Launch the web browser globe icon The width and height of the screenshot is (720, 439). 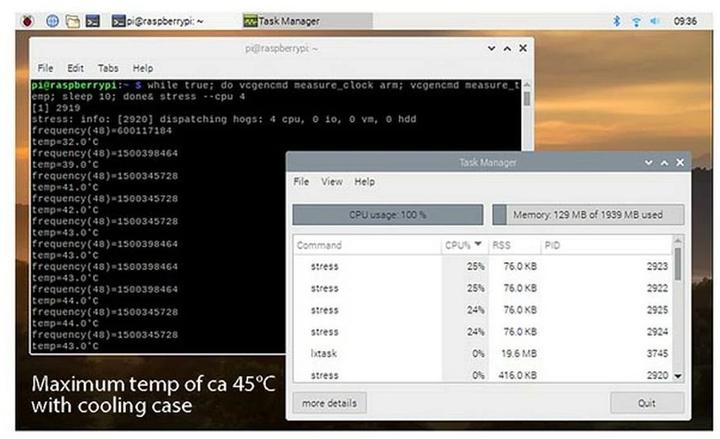[52, 21]
